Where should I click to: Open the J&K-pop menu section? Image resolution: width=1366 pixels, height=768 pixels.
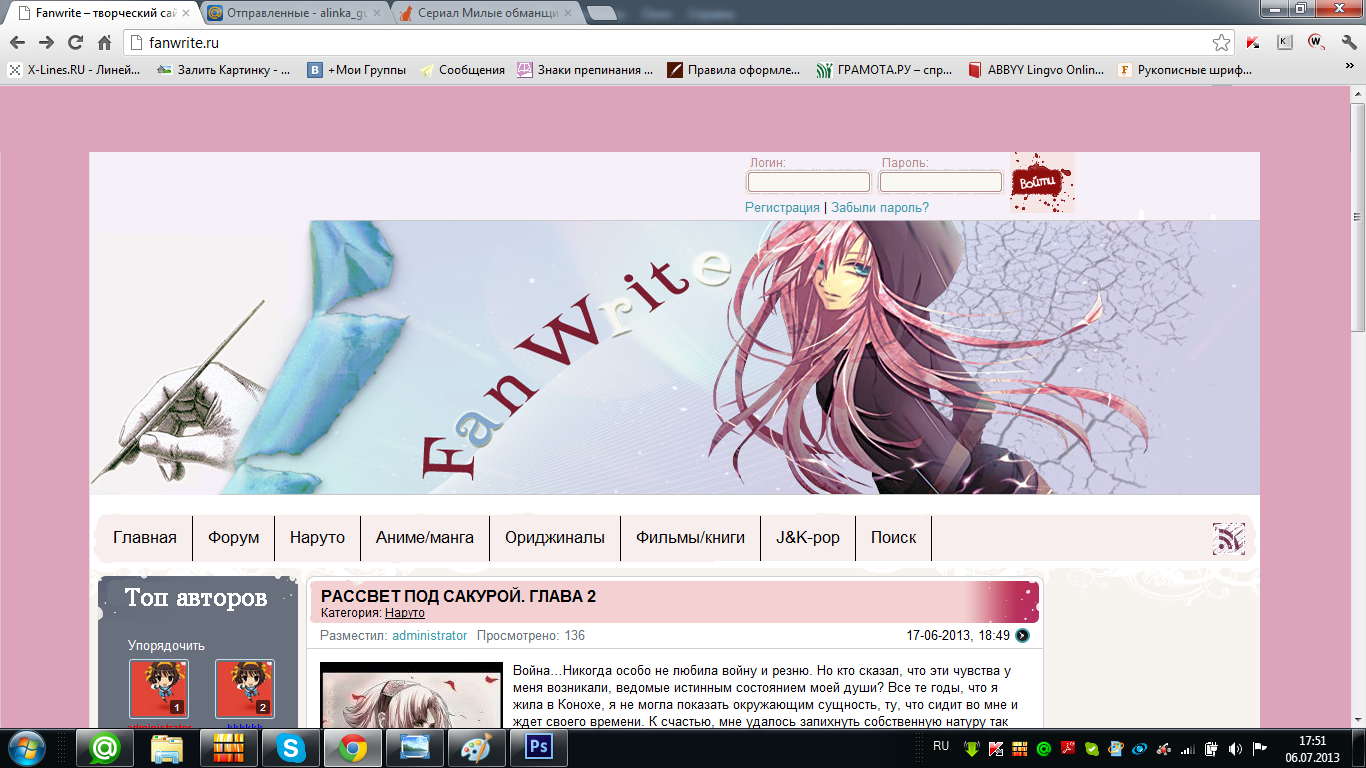808,538
